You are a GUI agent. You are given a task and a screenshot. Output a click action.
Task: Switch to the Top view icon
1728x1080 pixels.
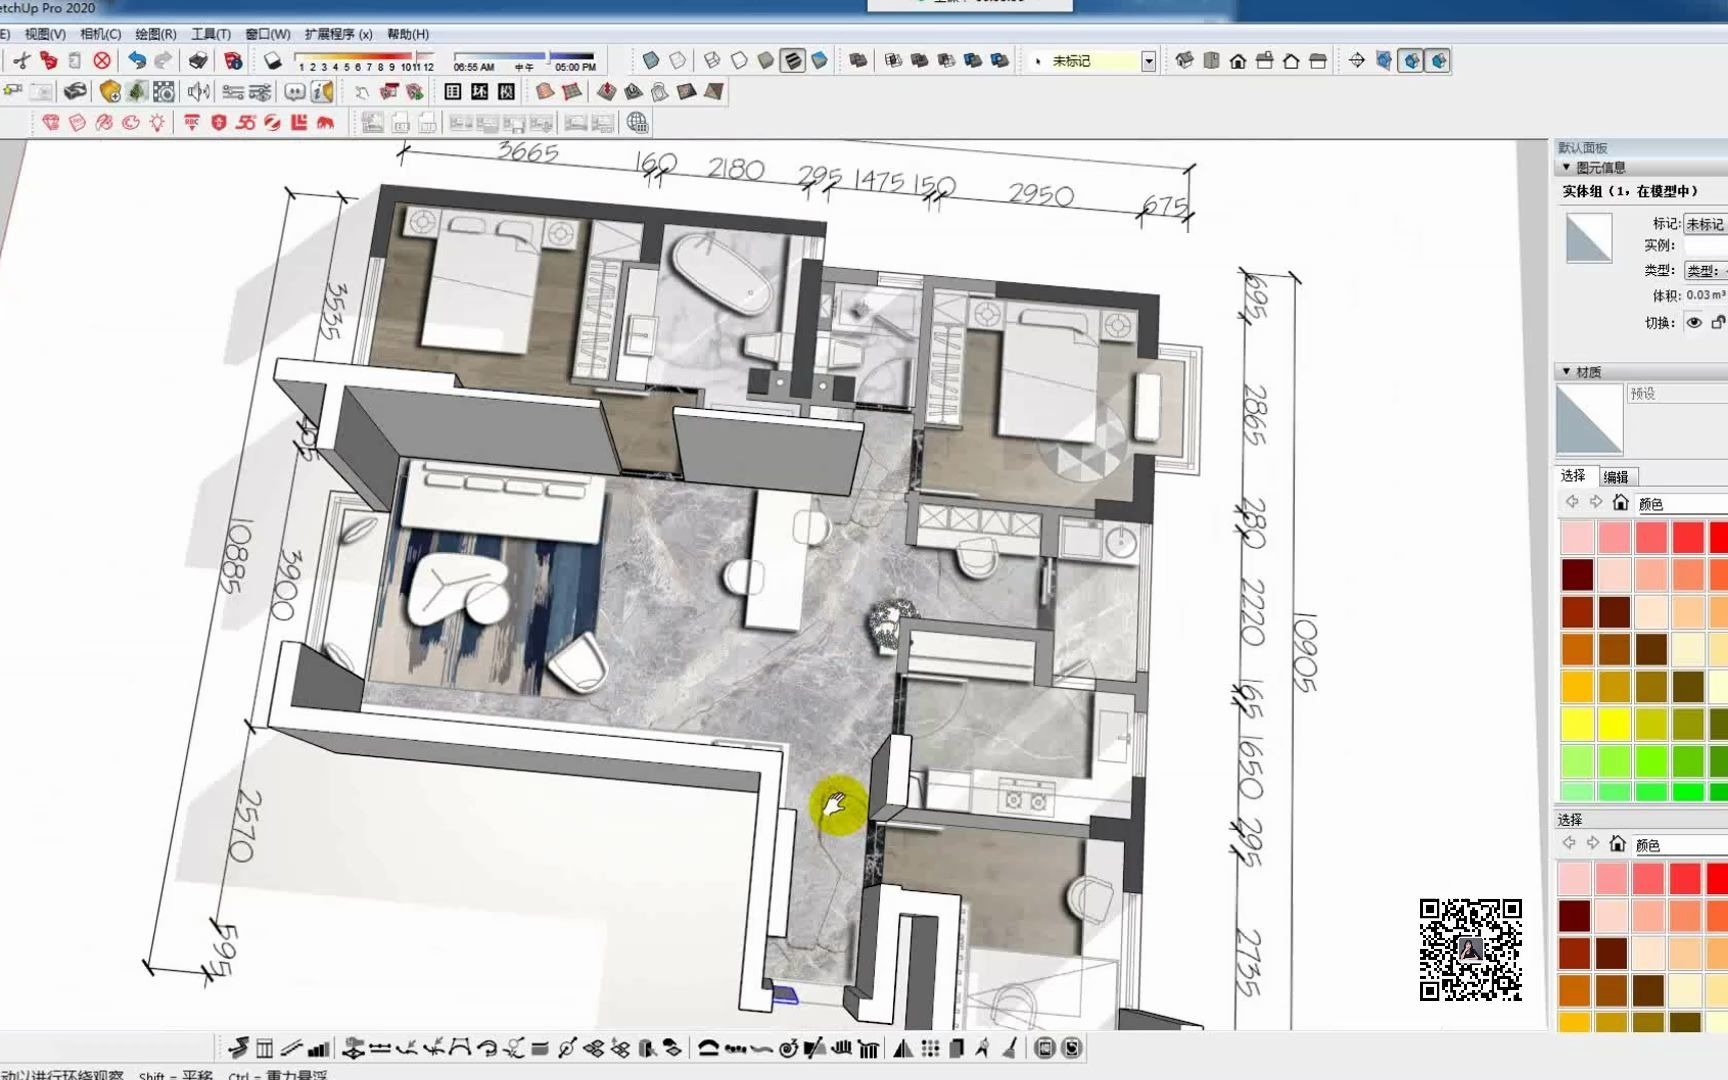[1212, 61]
